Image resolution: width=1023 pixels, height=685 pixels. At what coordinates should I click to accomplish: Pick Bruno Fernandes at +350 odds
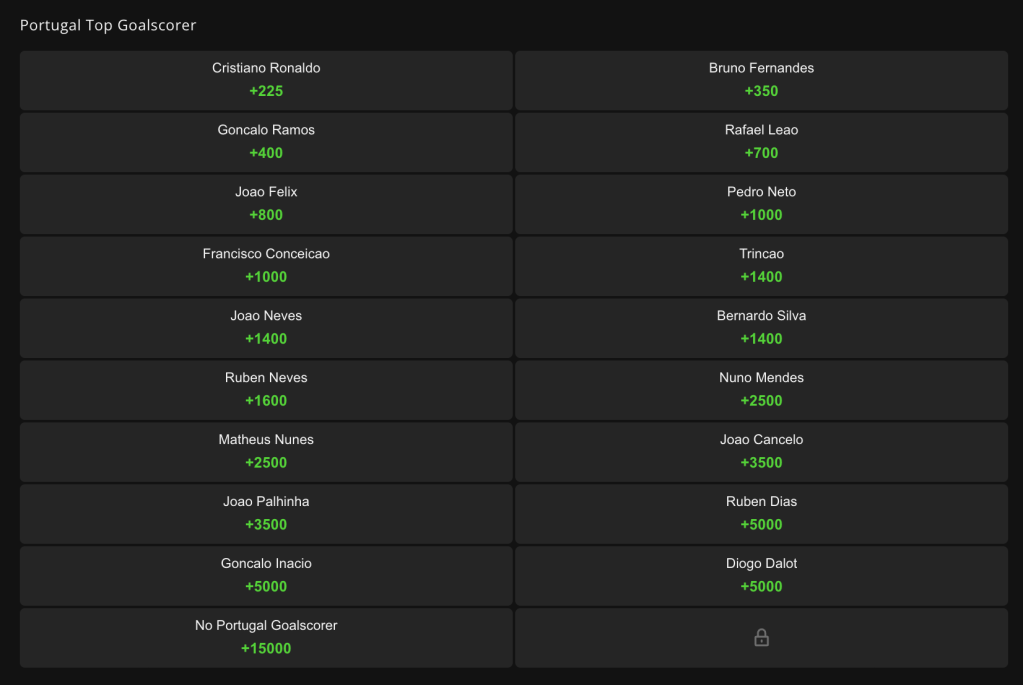[x=761, y=80]
